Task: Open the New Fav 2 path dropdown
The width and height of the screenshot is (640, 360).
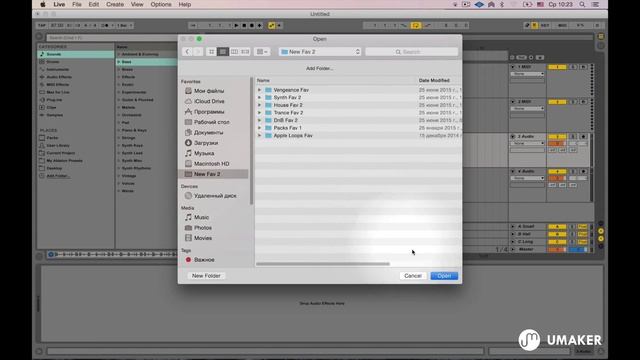Action: click(320, 52)
